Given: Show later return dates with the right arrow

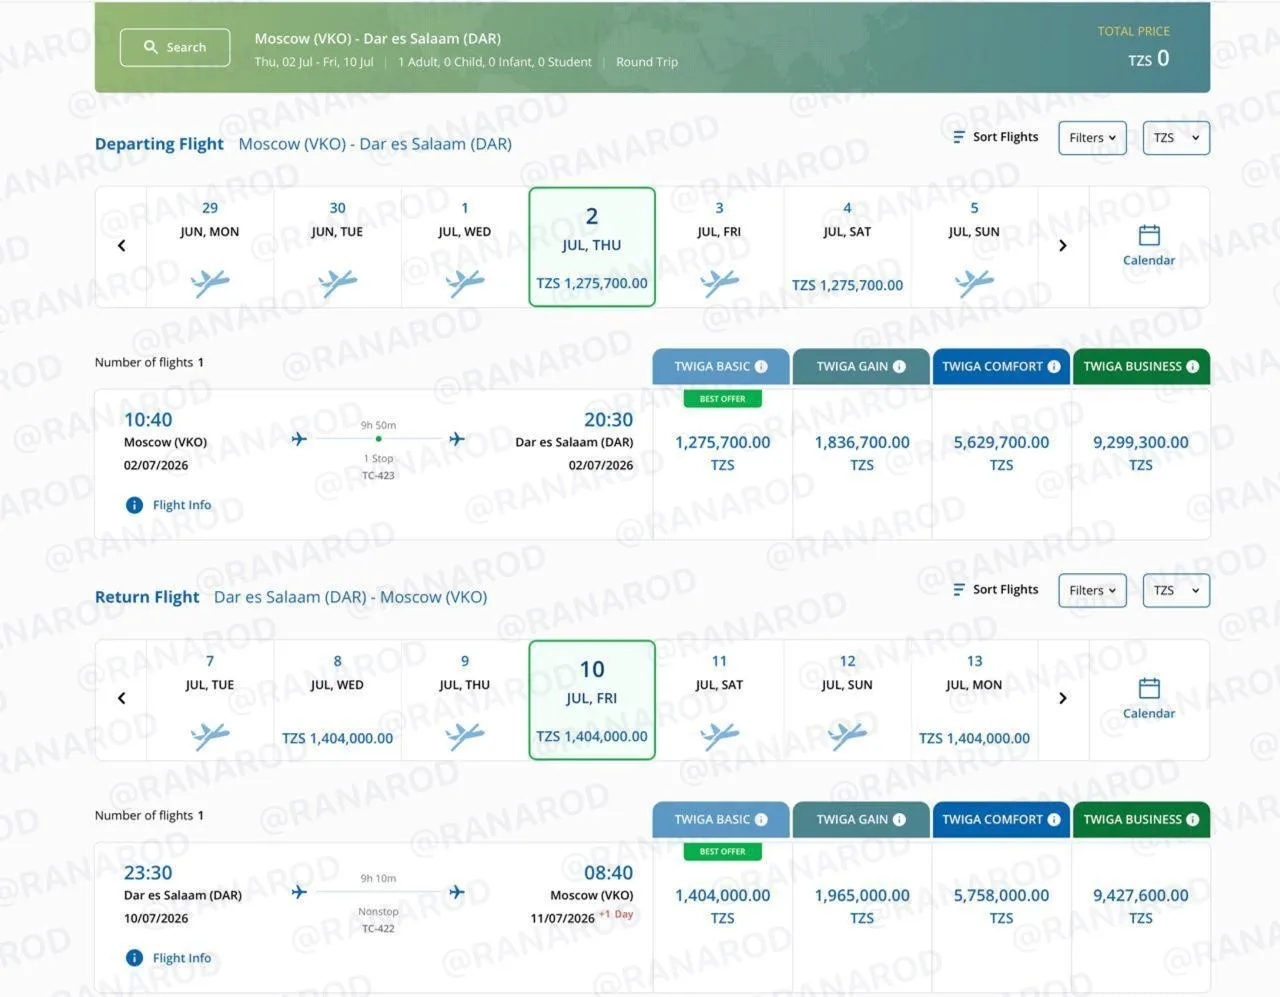Looking at the screenshot, I should coord(1062,699).
